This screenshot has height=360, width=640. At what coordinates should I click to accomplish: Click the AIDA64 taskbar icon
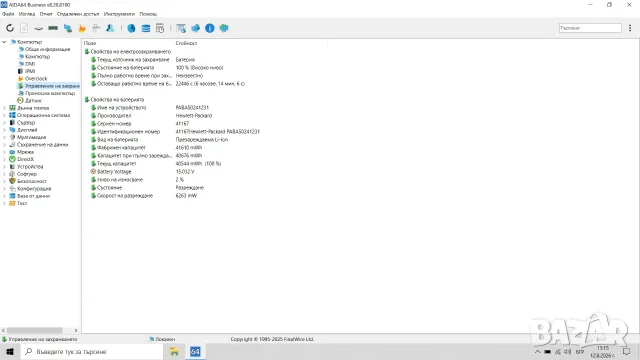click(195, 351)
